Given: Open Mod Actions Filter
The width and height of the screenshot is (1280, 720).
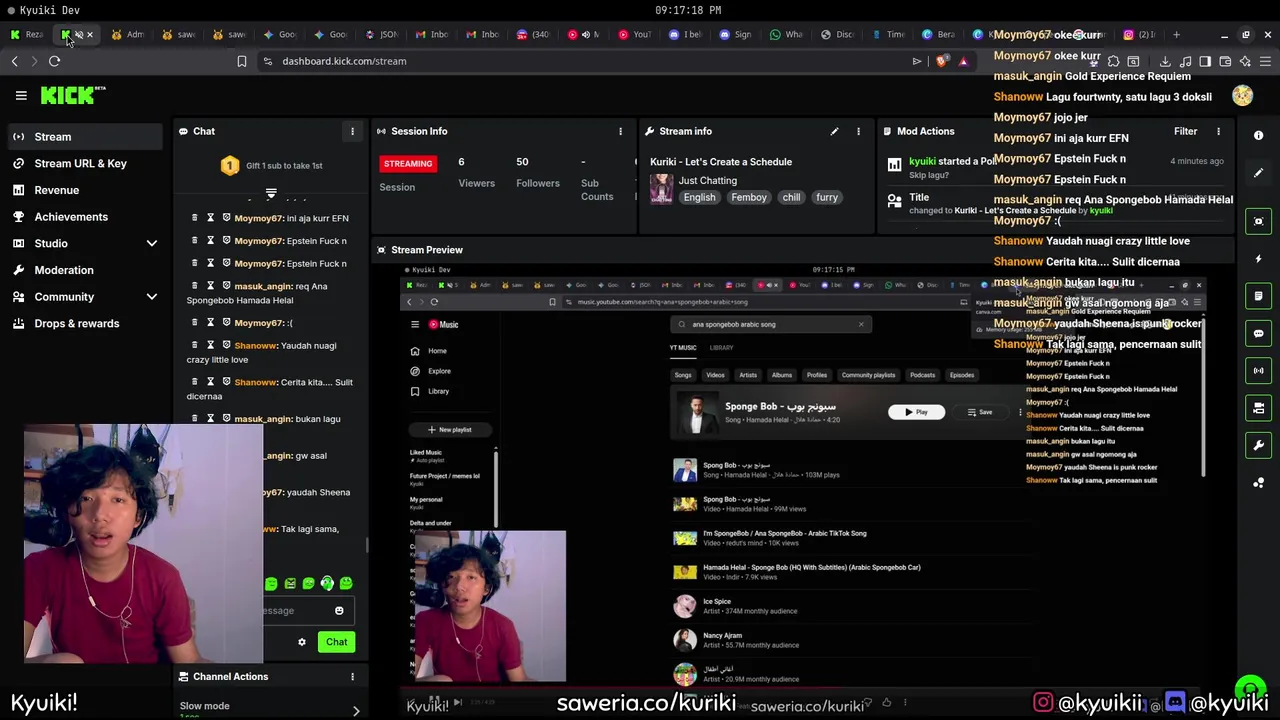Looking at the screenshot, I should point(1185,131).
